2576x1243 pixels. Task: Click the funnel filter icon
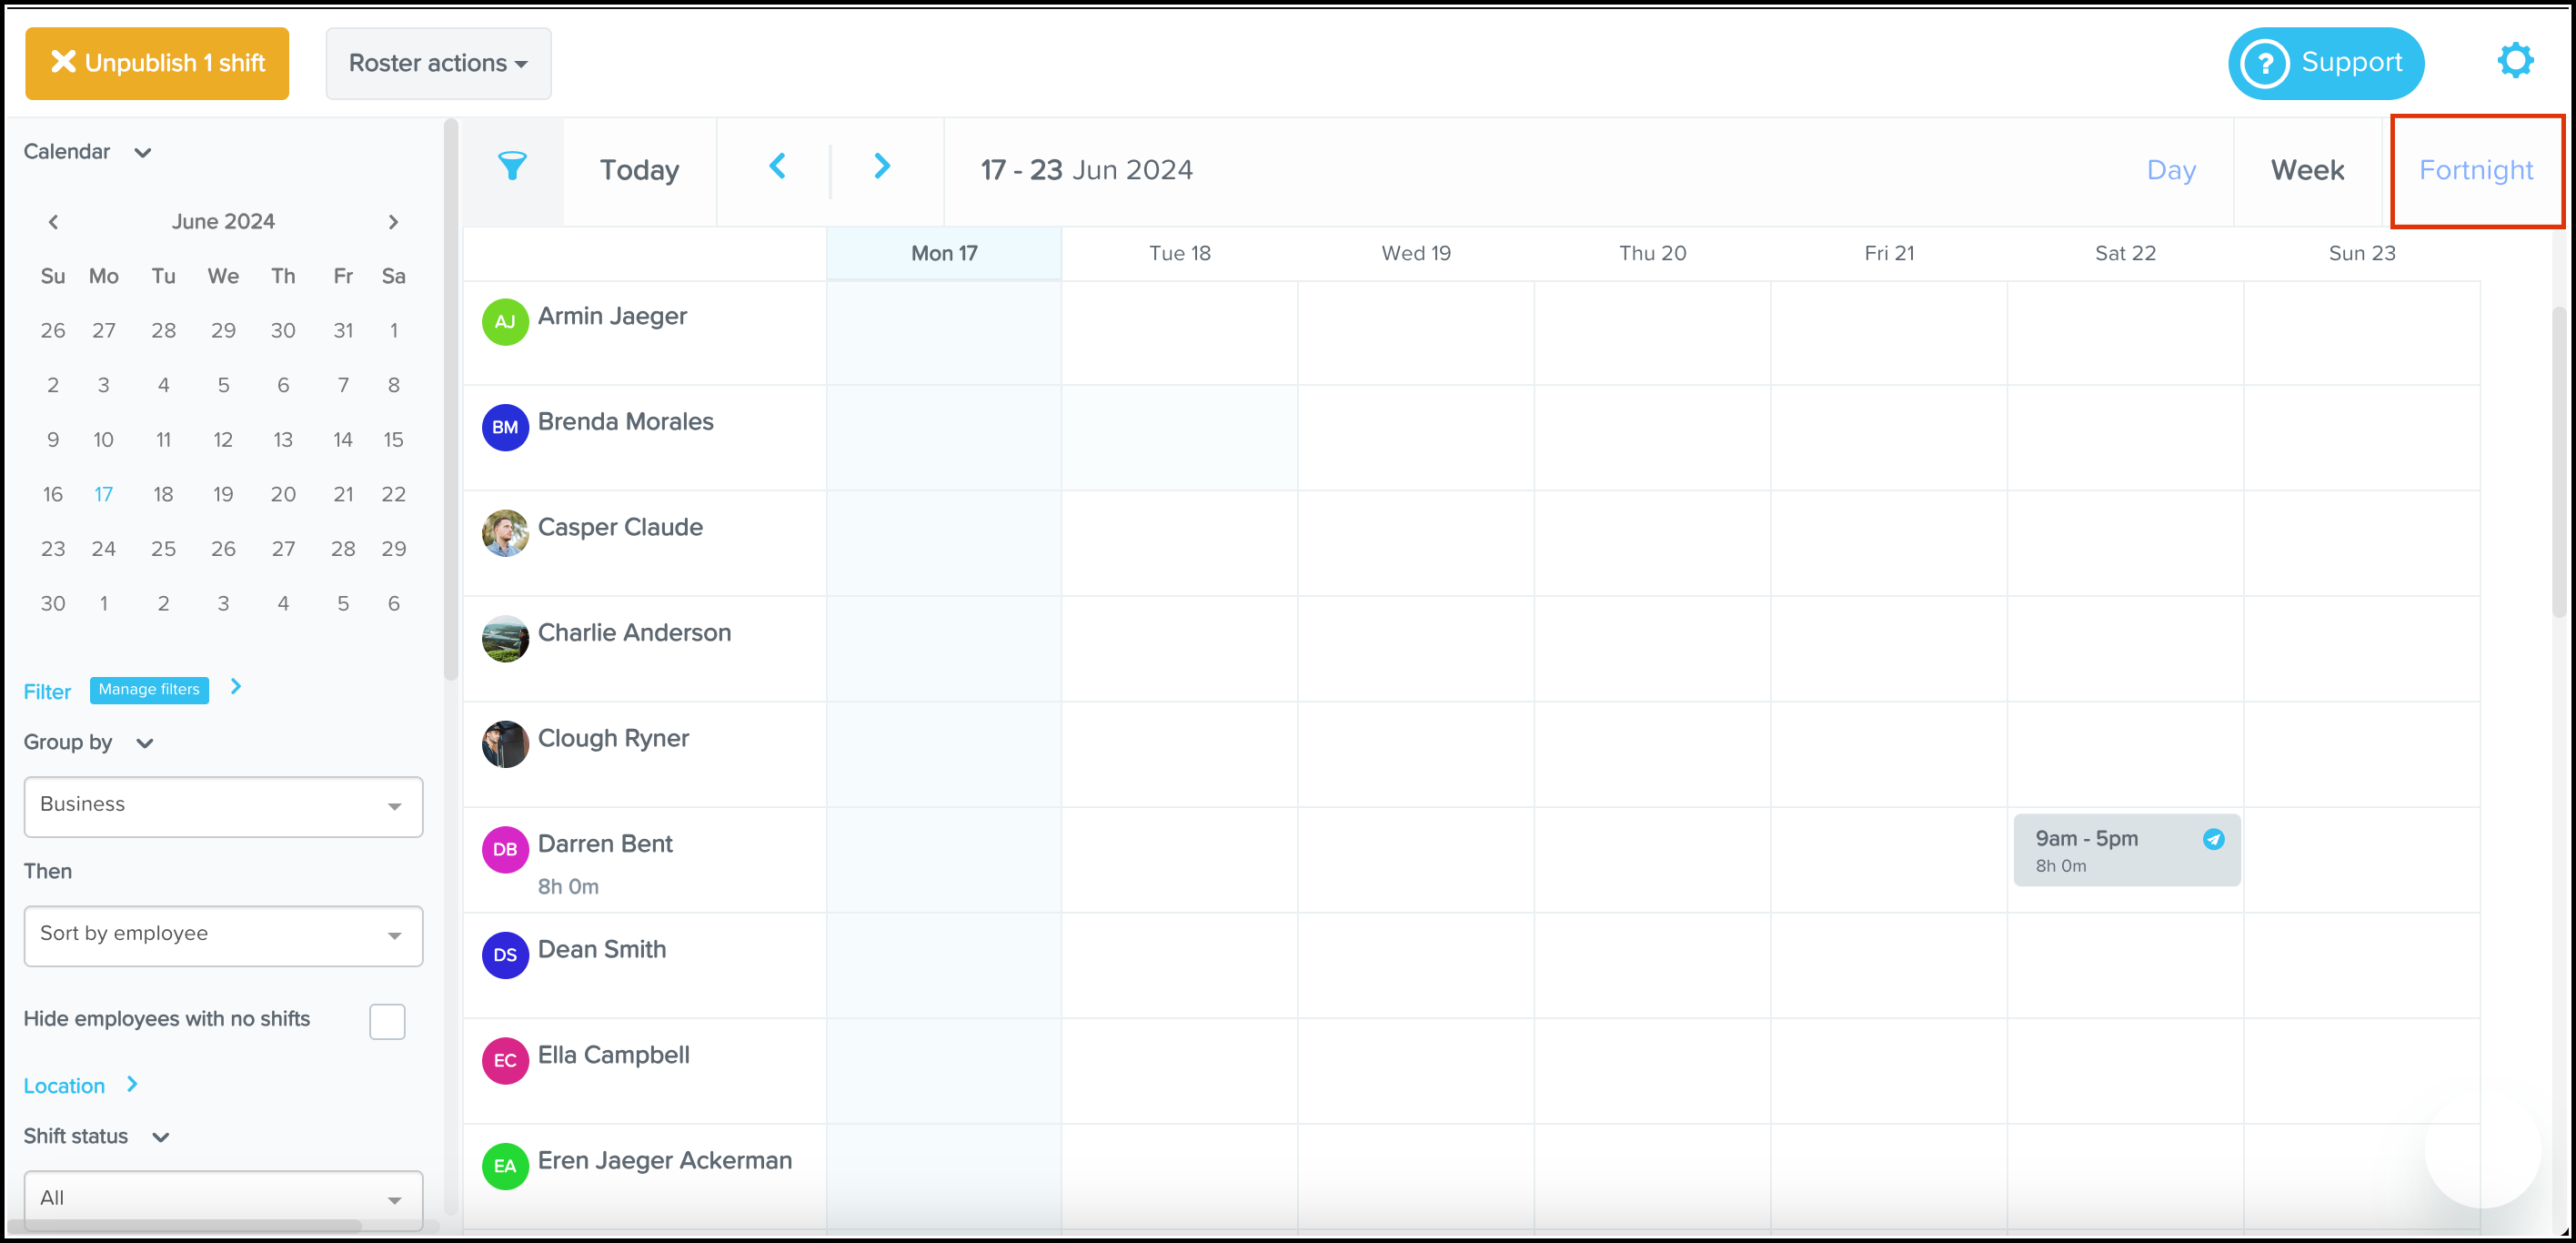click(x=512, y=167)
